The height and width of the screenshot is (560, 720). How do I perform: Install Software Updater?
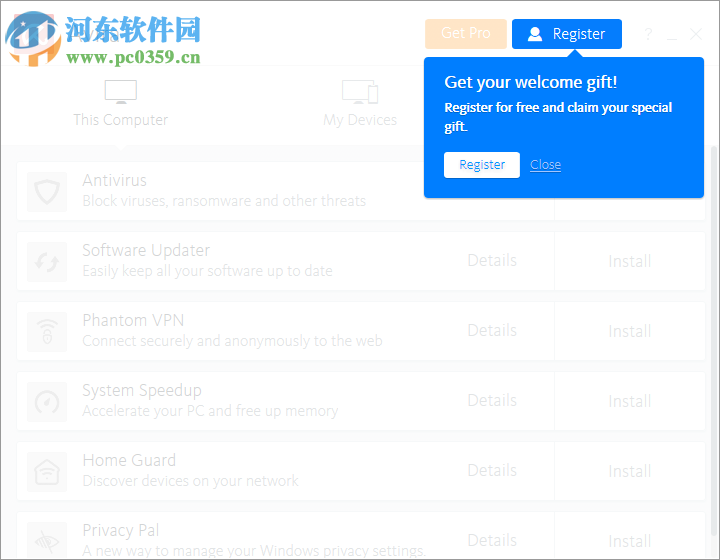[x=630, y=262]
